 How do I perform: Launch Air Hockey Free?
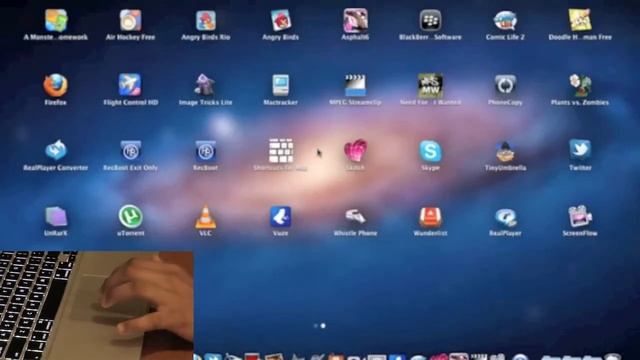(x=131, y=20)
